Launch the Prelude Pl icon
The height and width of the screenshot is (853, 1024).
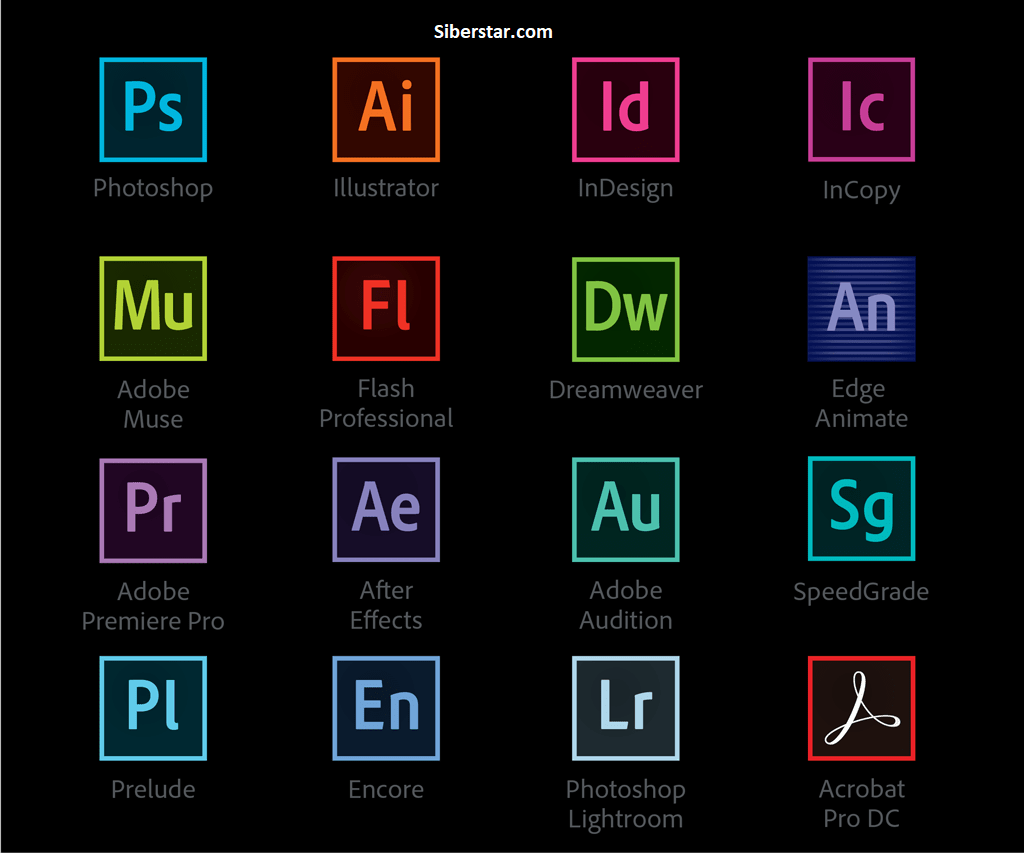tap(153, 708)
